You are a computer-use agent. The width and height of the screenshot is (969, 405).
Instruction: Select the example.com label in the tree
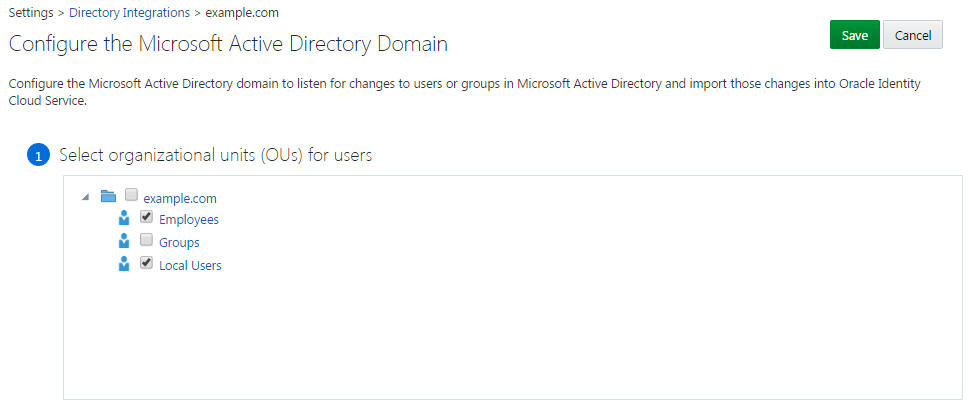pos(180,198)
